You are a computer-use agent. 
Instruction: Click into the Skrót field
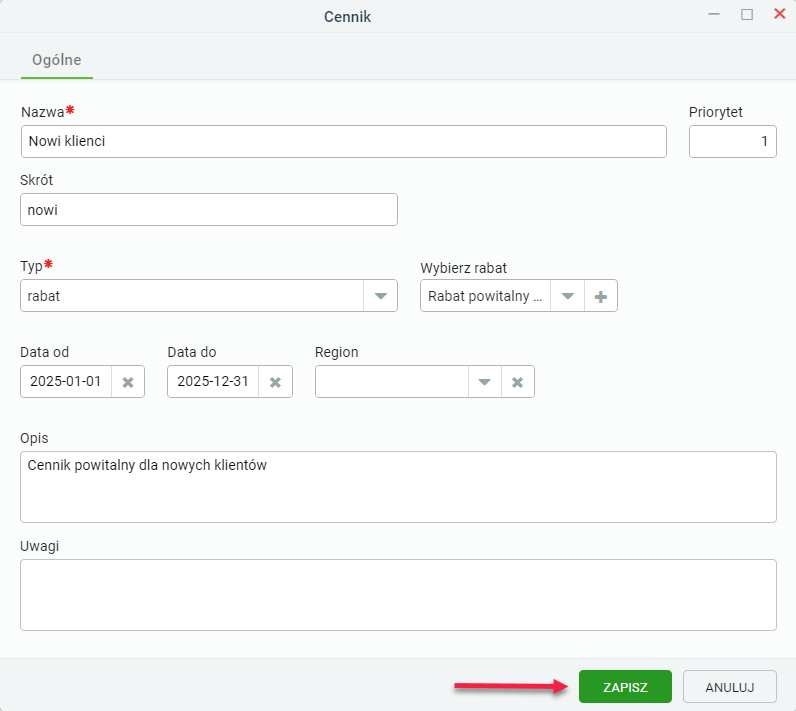click(209, 210)
